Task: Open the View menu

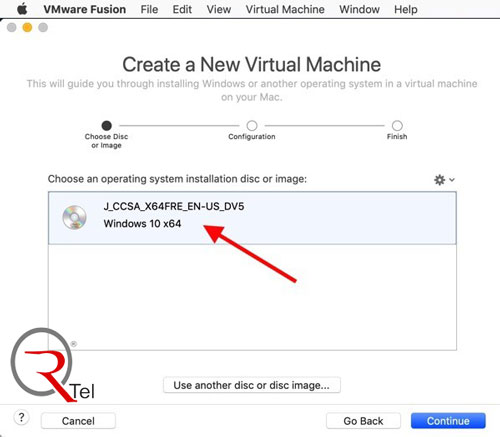Action: 219,9
